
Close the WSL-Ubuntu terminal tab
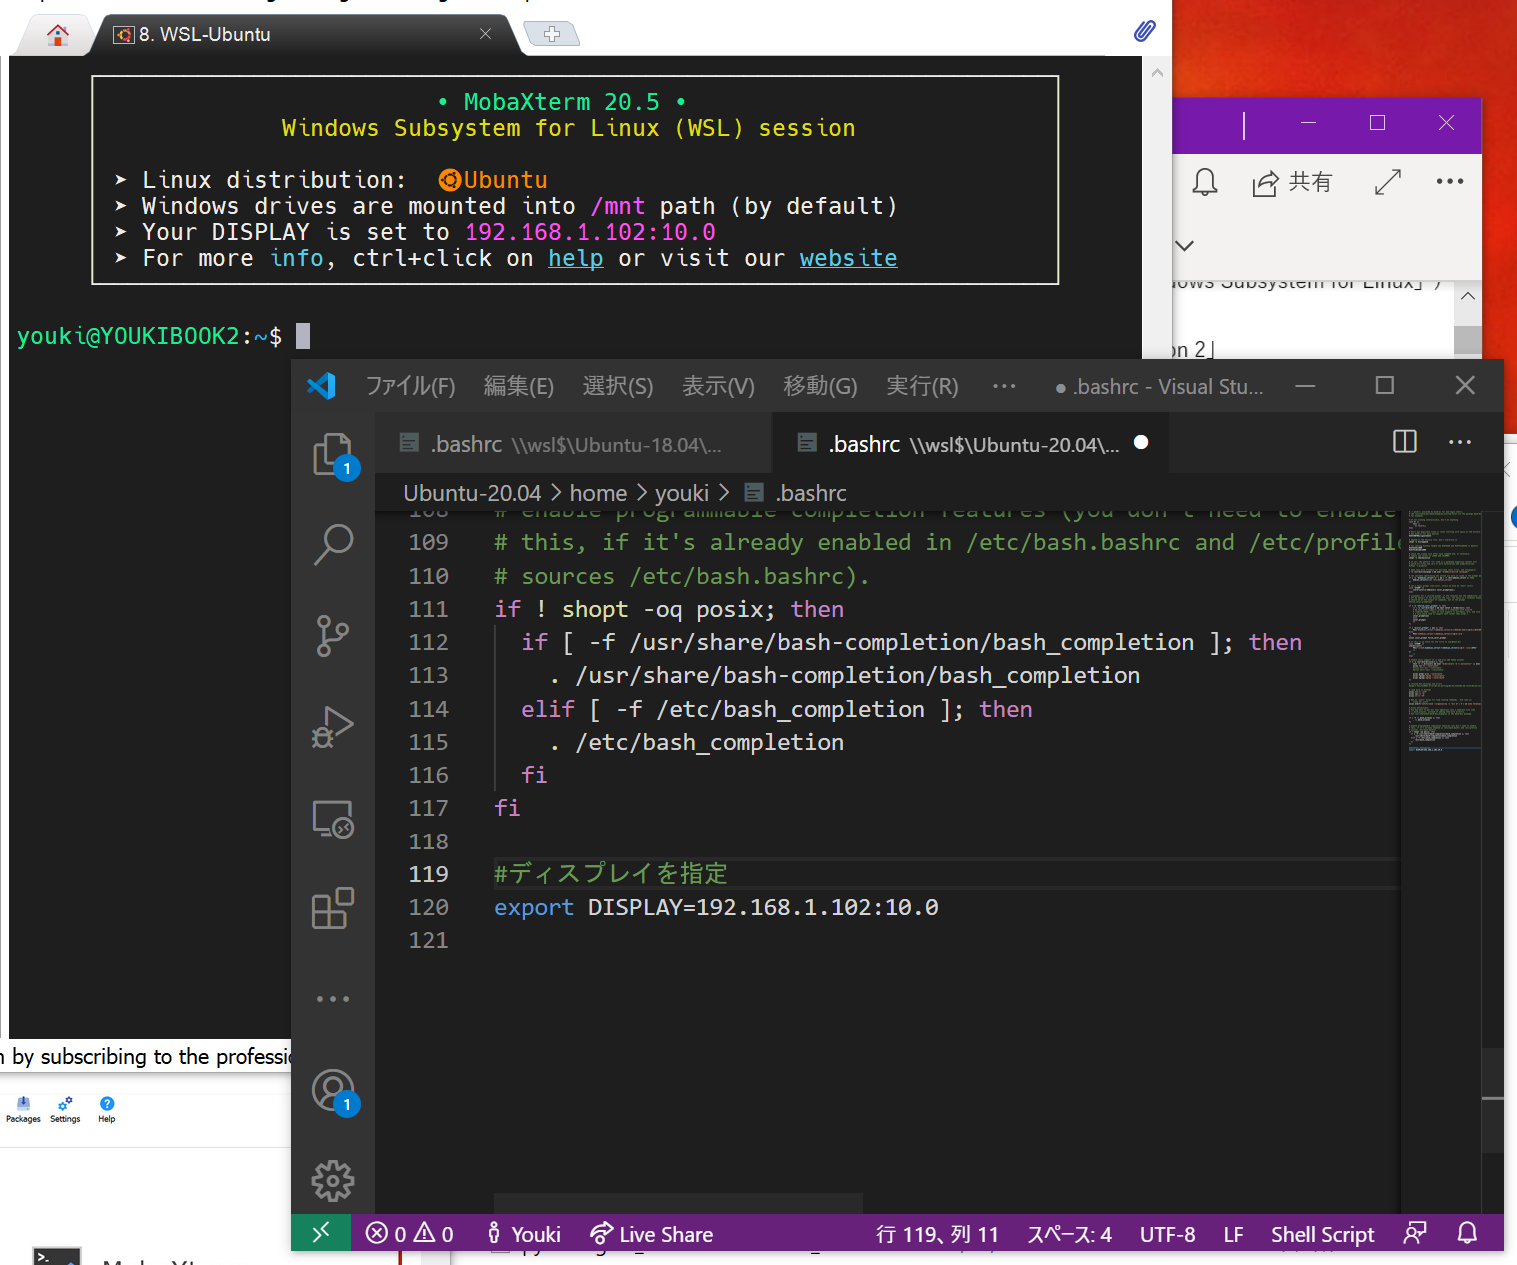pyautogui.click(x=485, y=34)
